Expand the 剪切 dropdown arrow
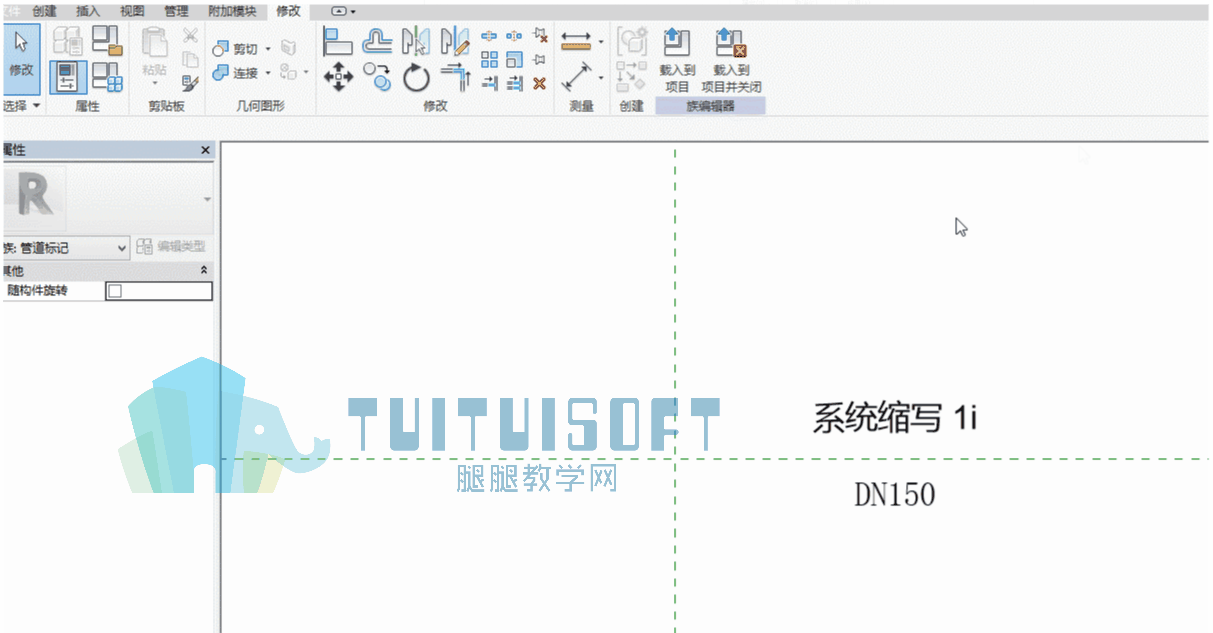This screenshot has height=633, width=1213. pos(268,49)
